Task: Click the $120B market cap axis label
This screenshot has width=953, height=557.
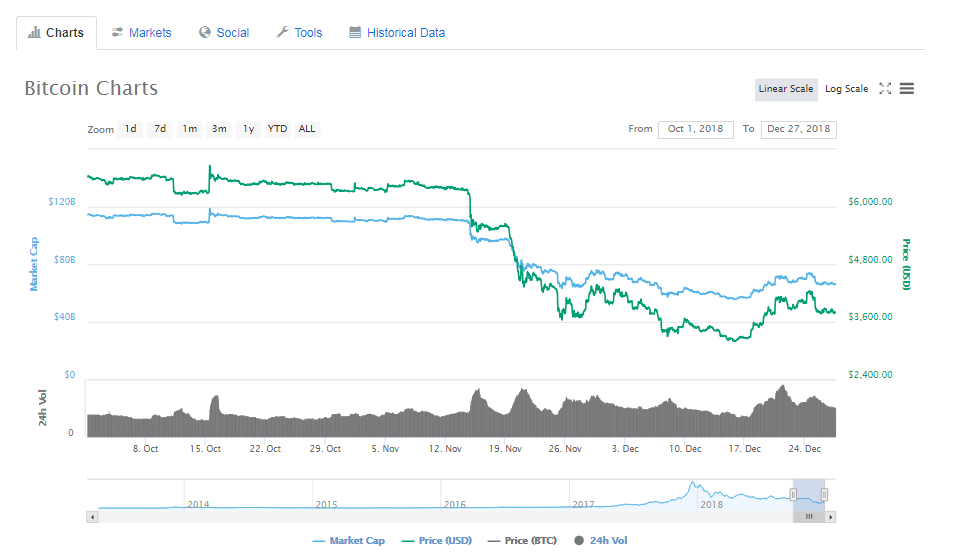Action: [x=62, y=202]
